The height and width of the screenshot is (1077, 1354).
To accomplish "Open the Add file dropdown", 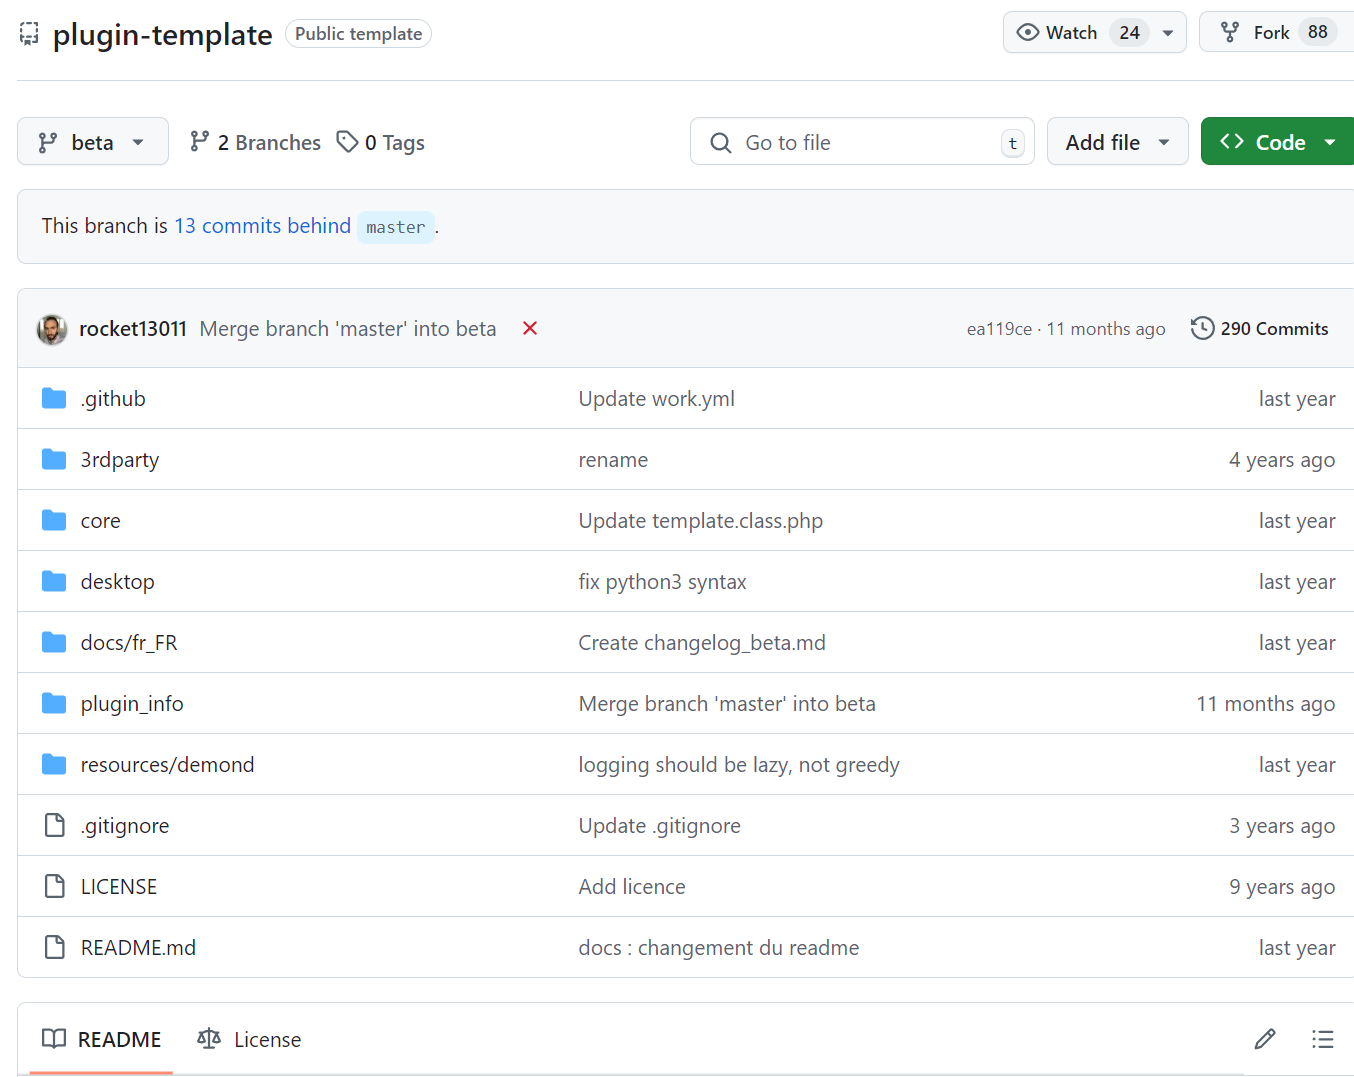I will pyautogui.click(x=1117, y=142).
